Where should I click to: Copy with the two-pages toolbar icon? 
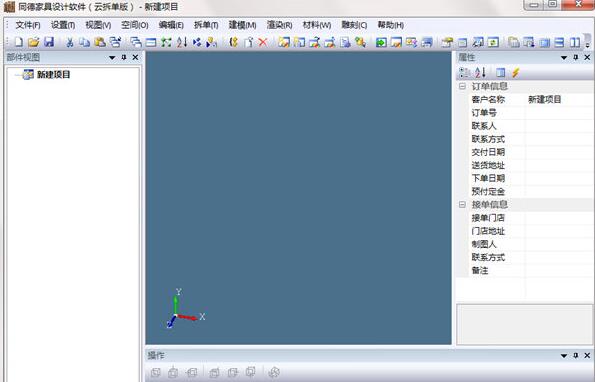click(x=84, y=42)
